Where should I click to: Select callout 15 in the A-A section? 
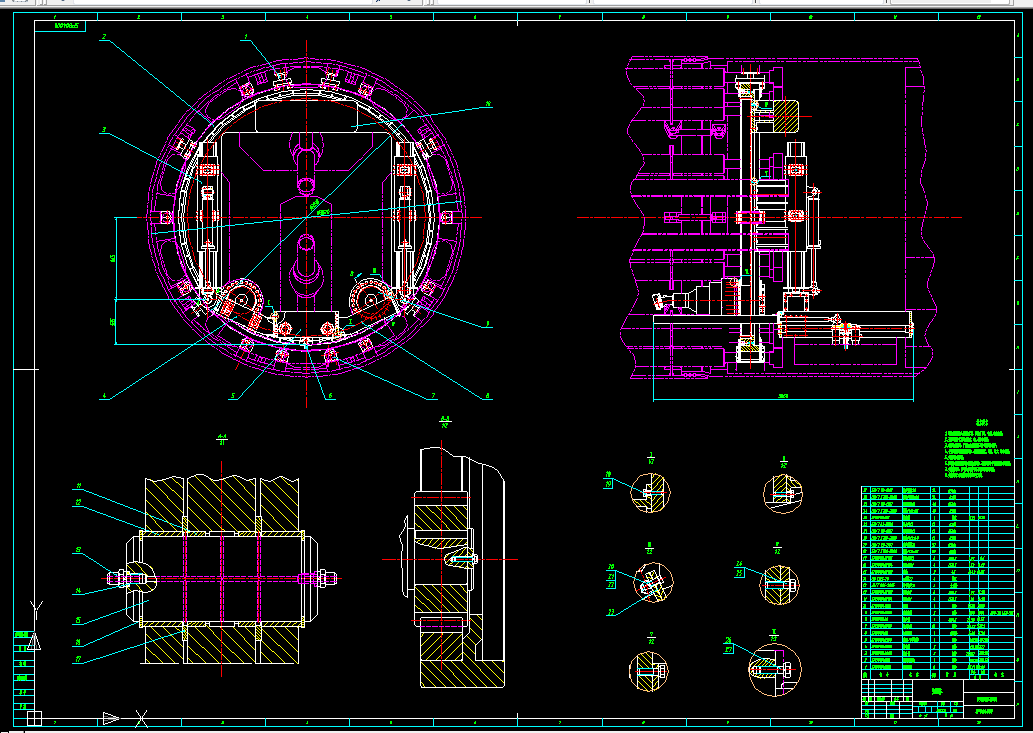(x=78, y=620)
